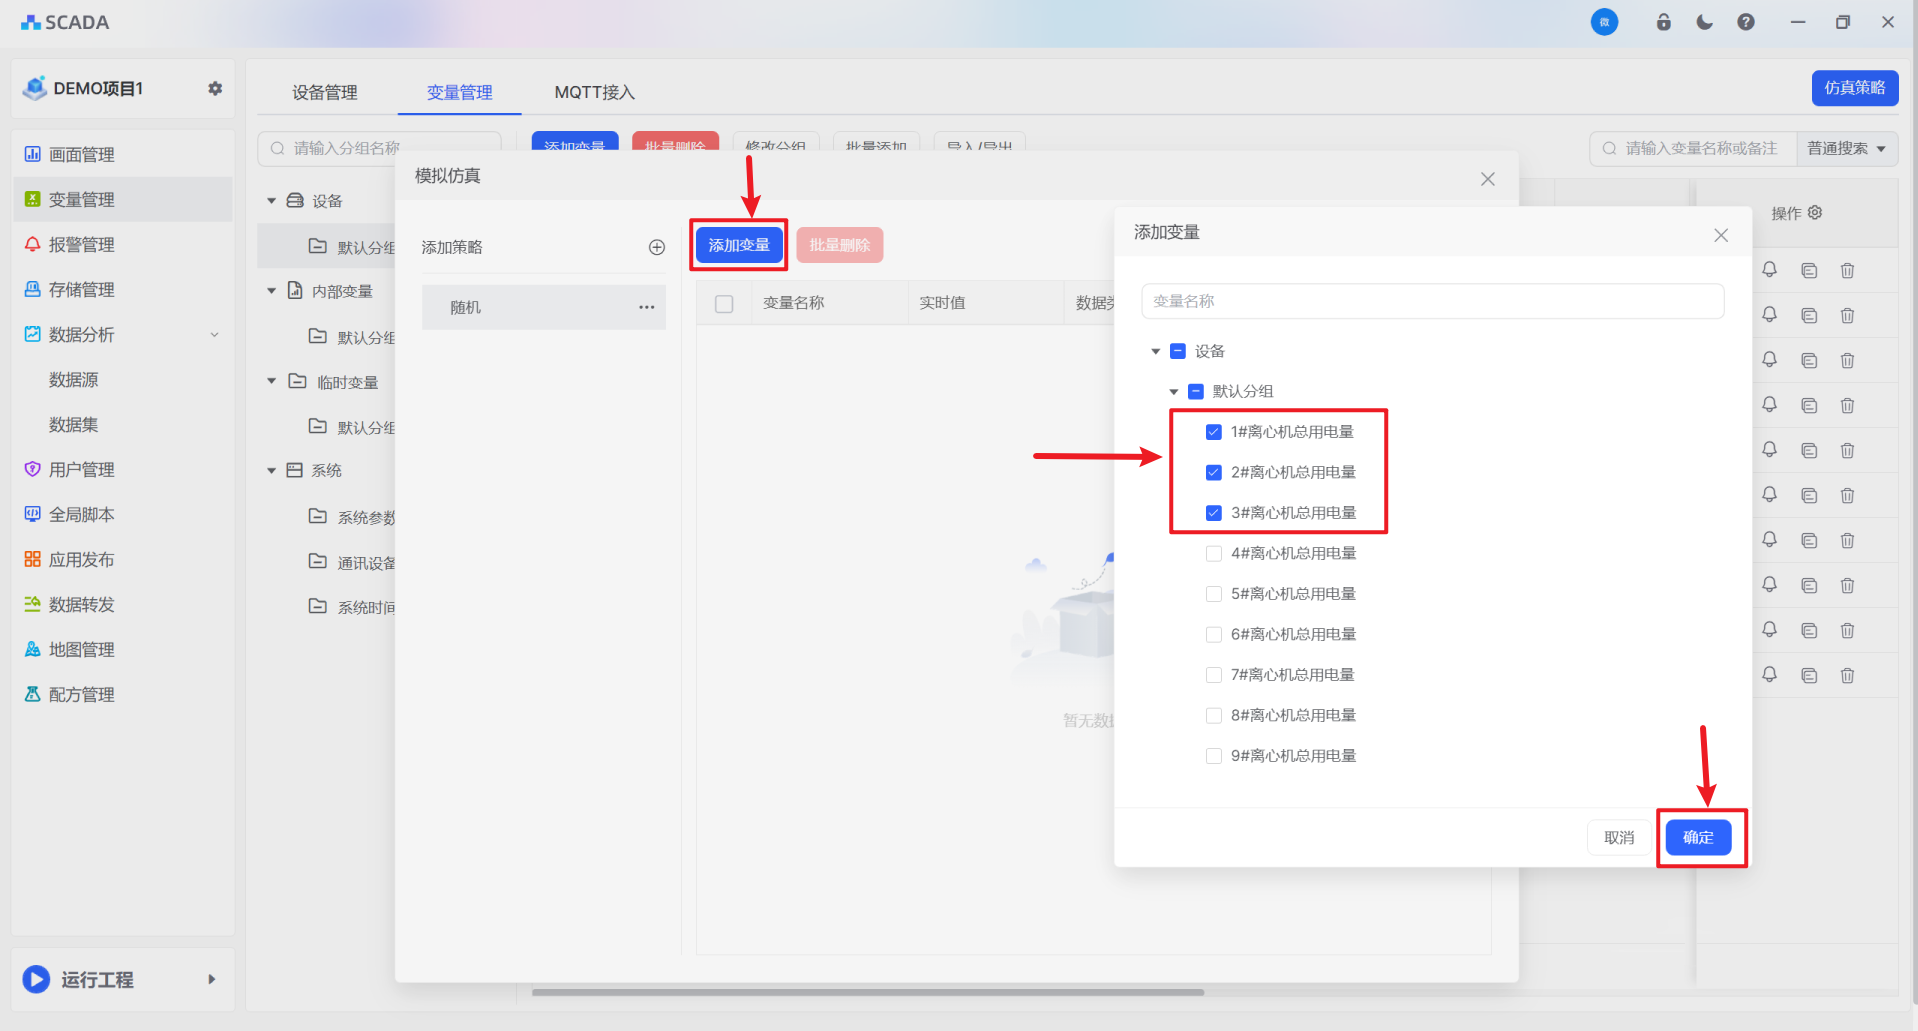Click the 操作 column settings gear
This screenshot has width=1918, height=1031.
(x=1815, y=213)
